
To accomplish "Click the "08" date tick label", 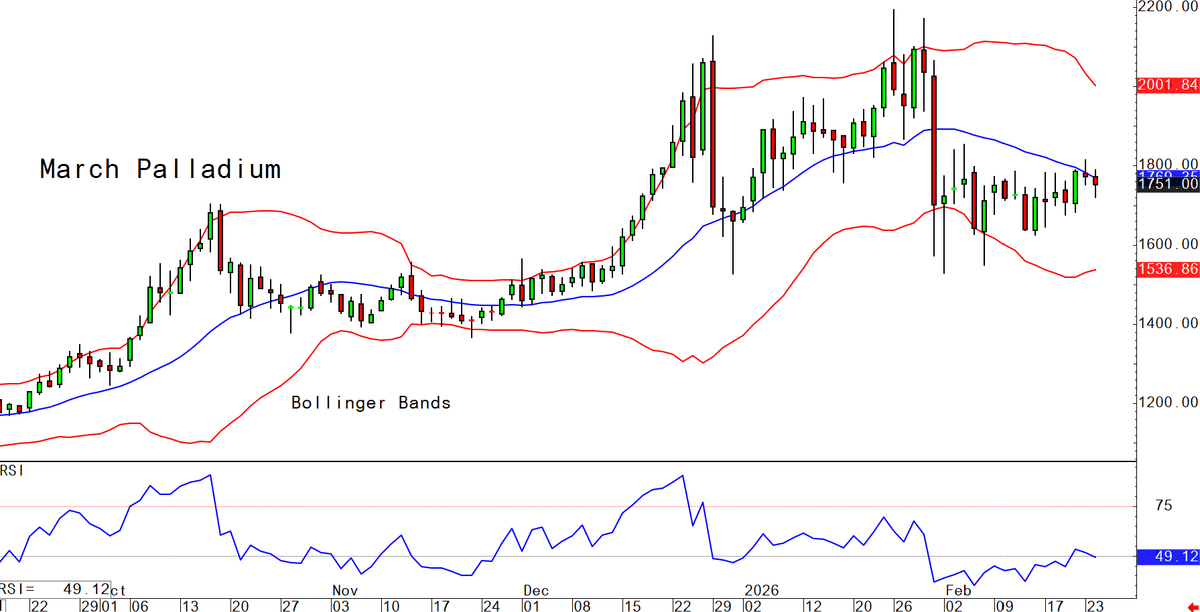I will point(582,605).
